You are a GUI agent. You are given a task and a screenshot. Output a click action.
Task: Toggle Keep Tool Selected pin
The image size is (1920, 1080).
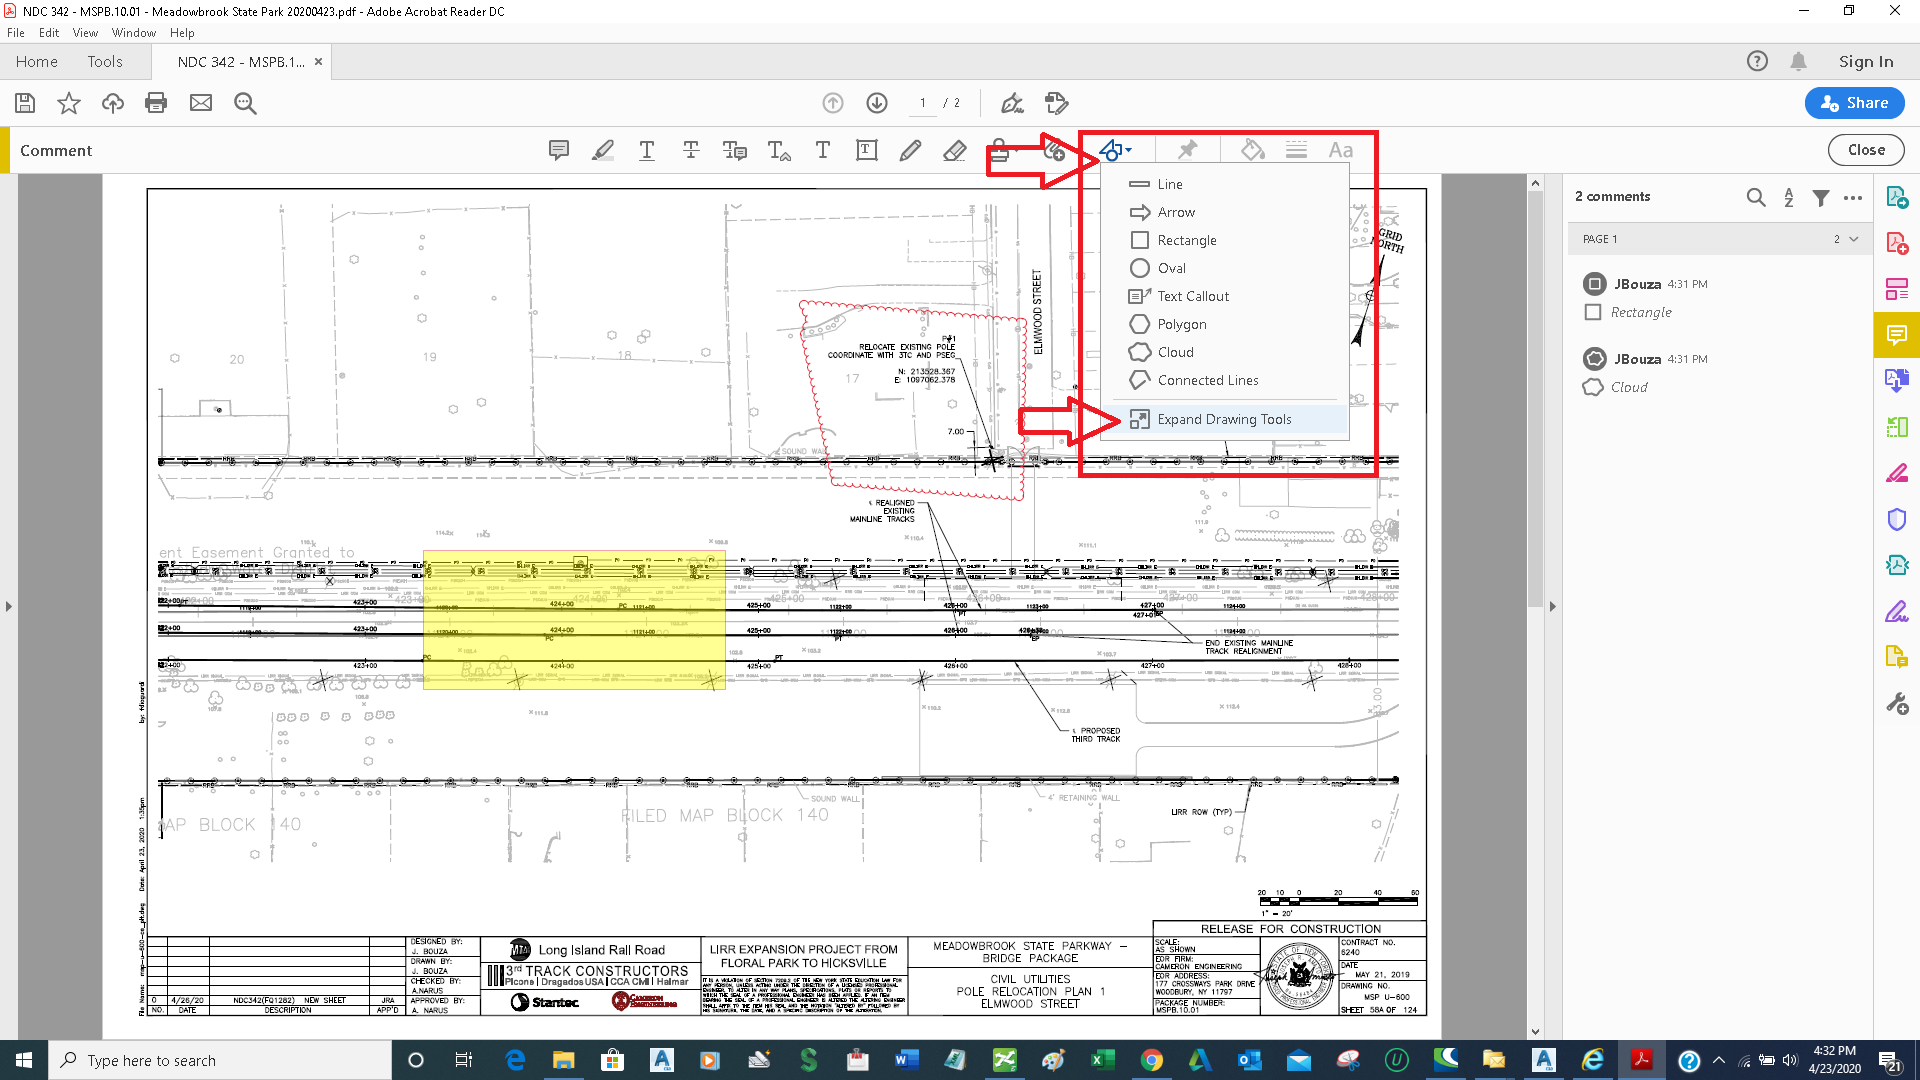click(1187, 149)
